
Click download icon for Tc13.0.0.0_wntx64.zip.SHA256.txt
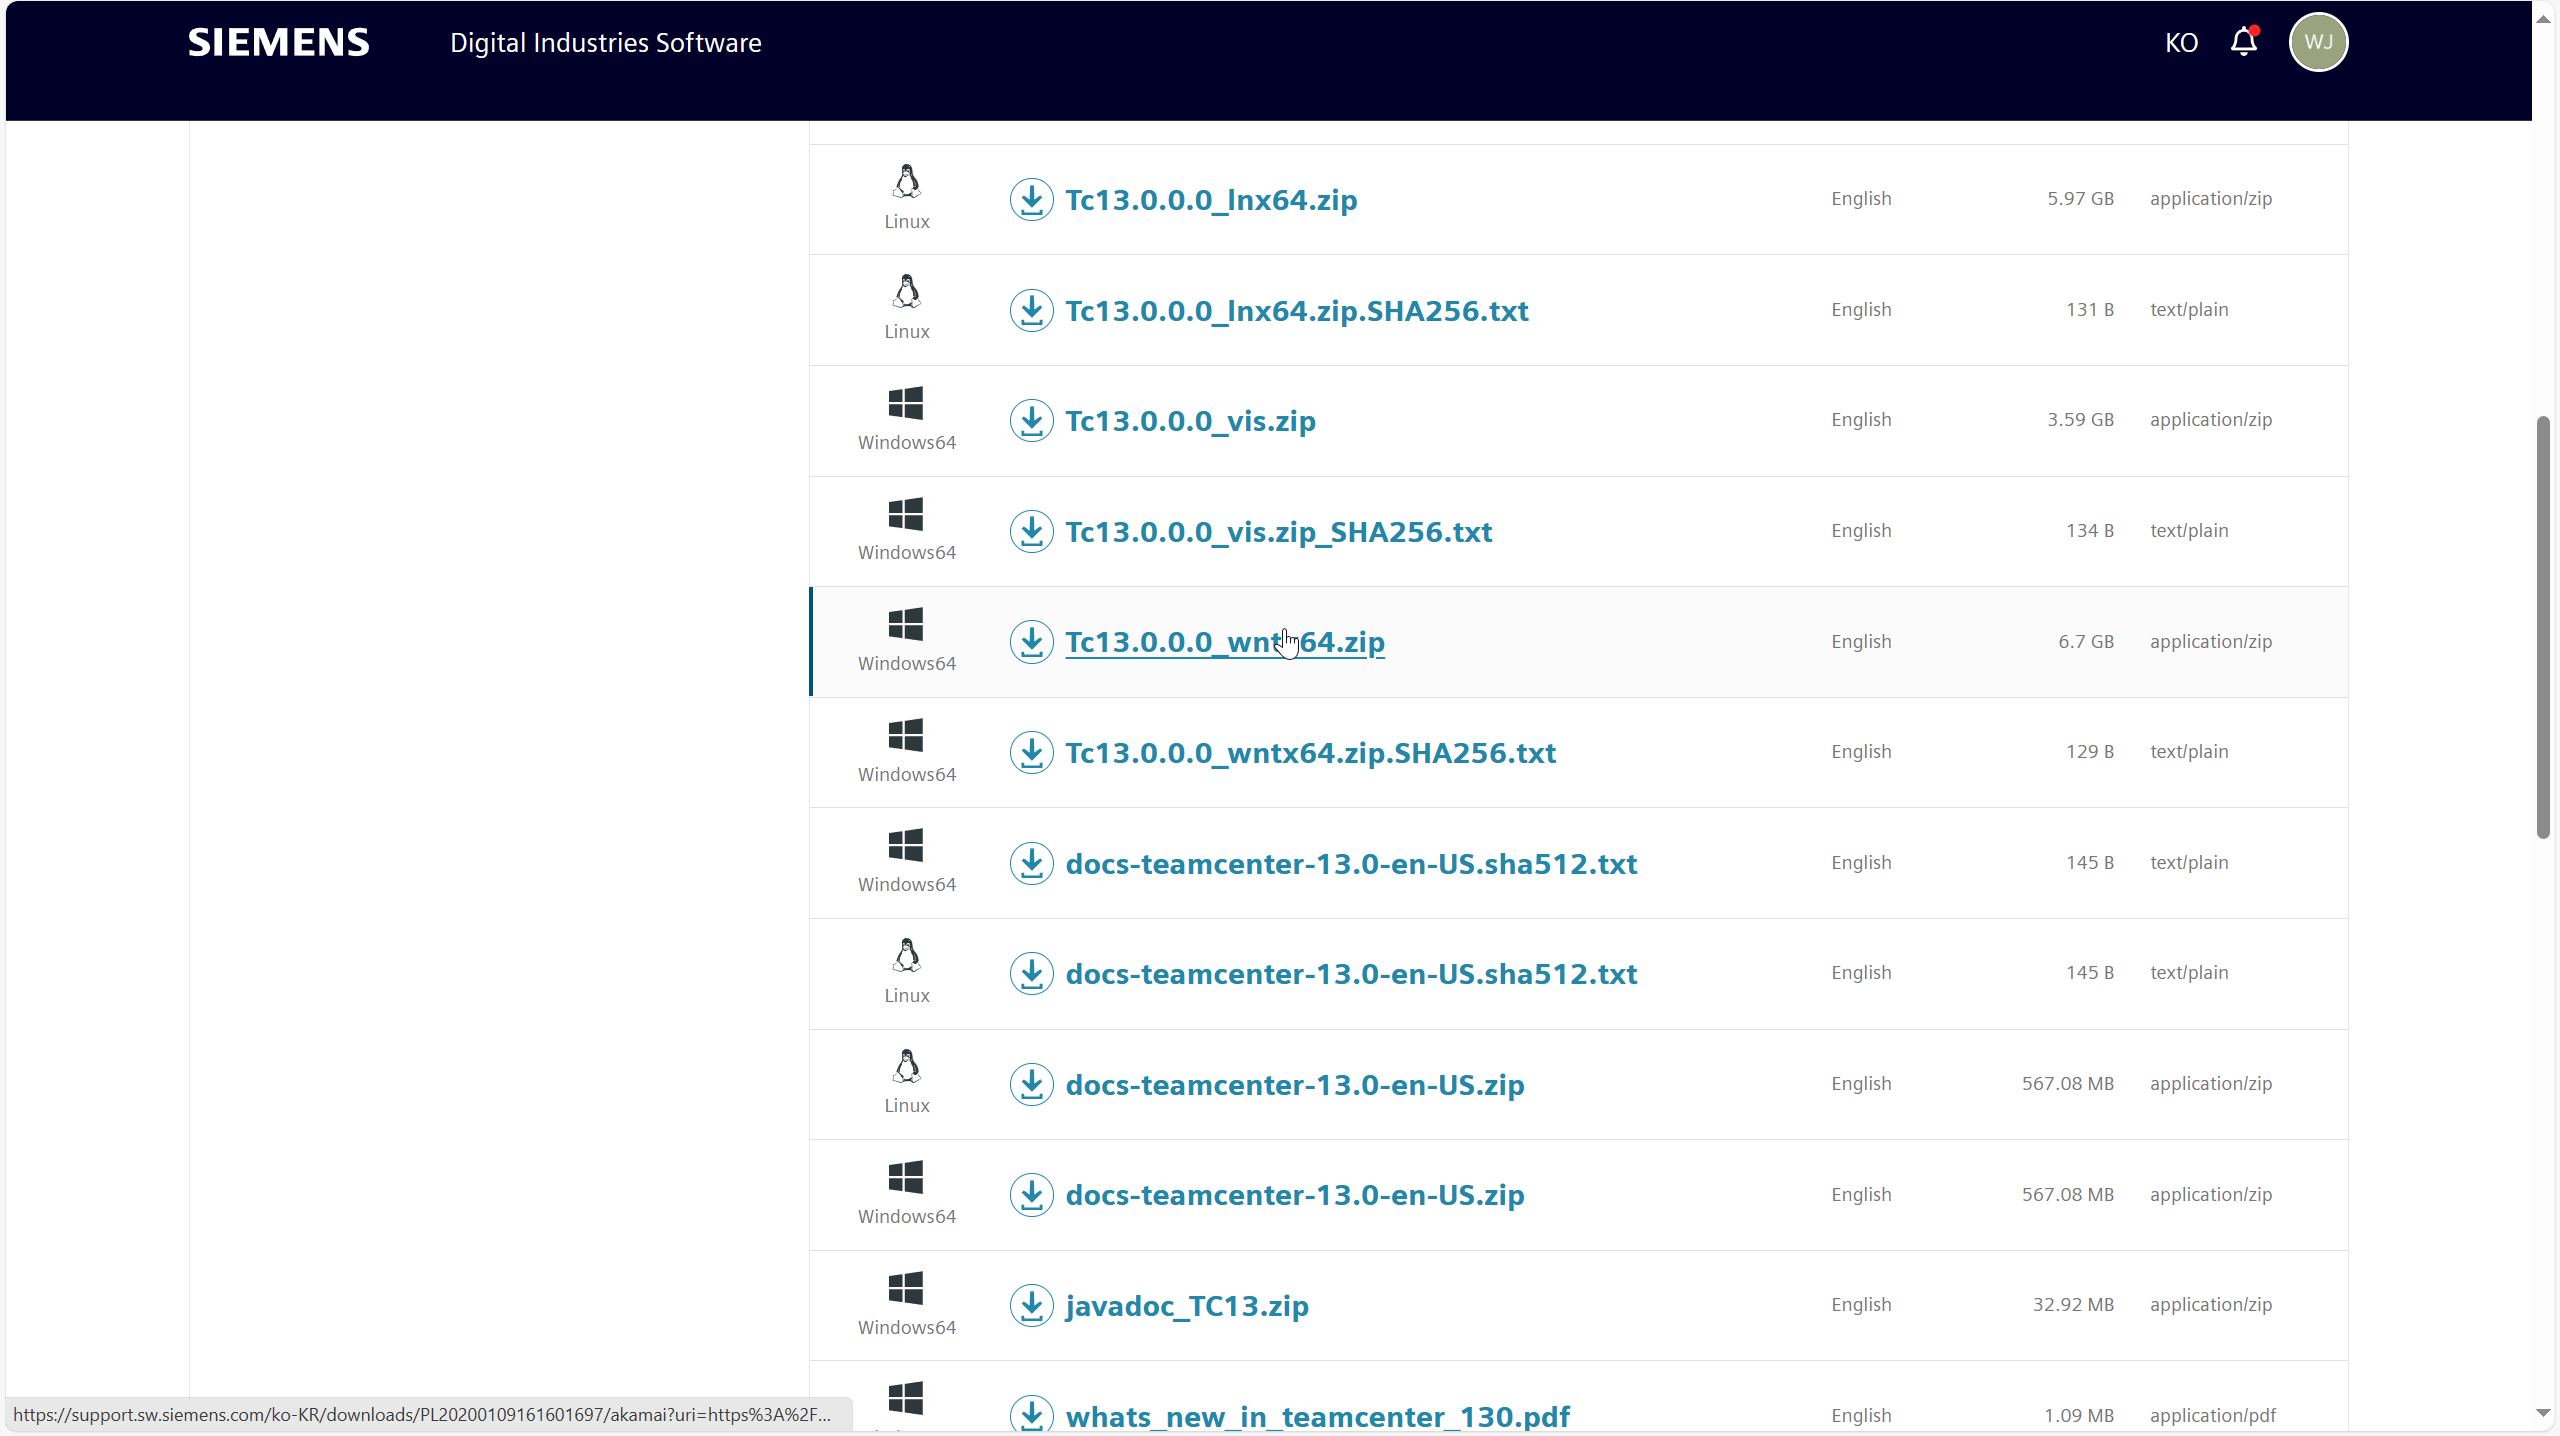tap(1031, 752)
